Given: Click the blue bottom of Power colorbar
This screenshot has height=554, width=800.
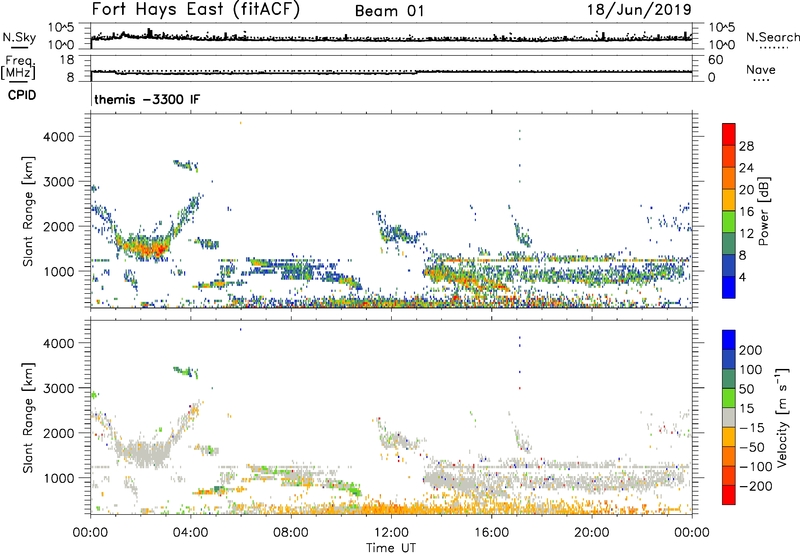Looking at the screenshot, I should pos(729,287).
